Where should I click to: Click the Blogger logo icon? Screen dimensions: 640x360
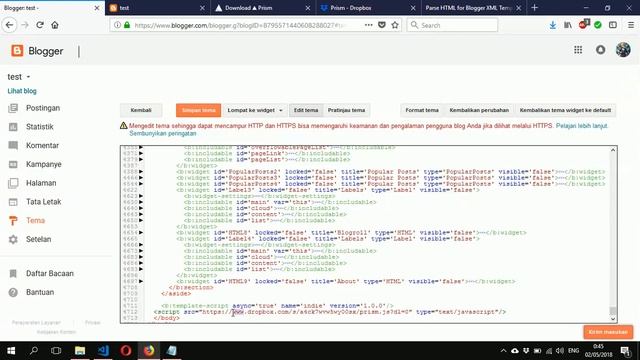(17, 51)
